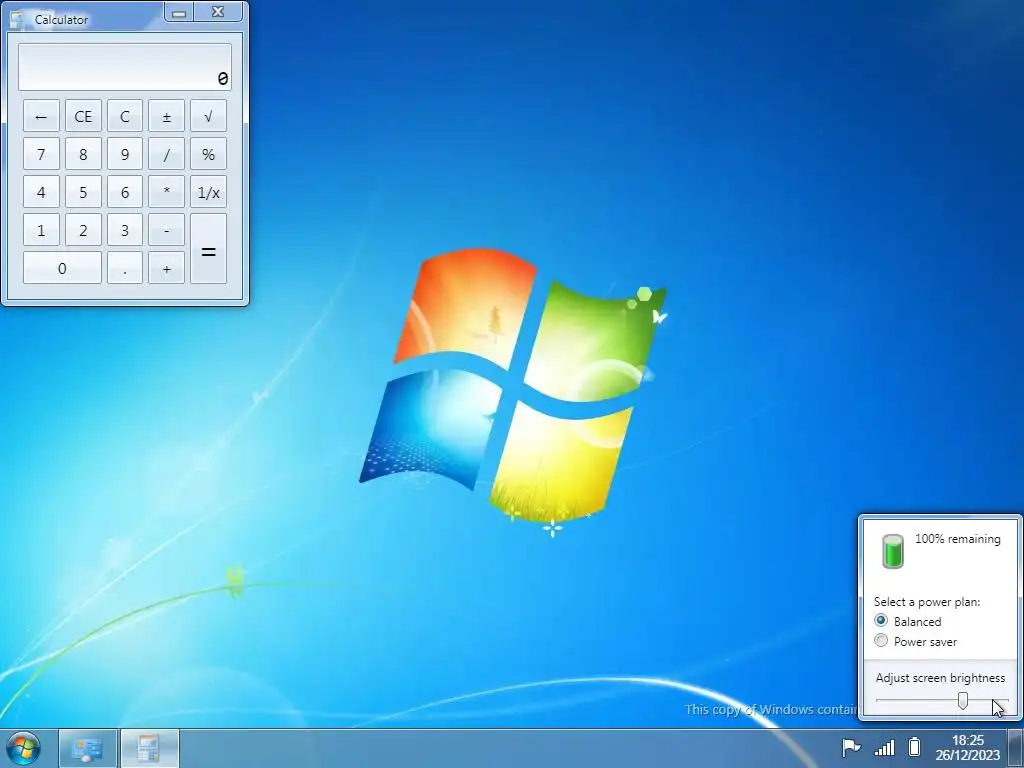
Task: Click digit 1 on the calculator
Action: [41, 230]
